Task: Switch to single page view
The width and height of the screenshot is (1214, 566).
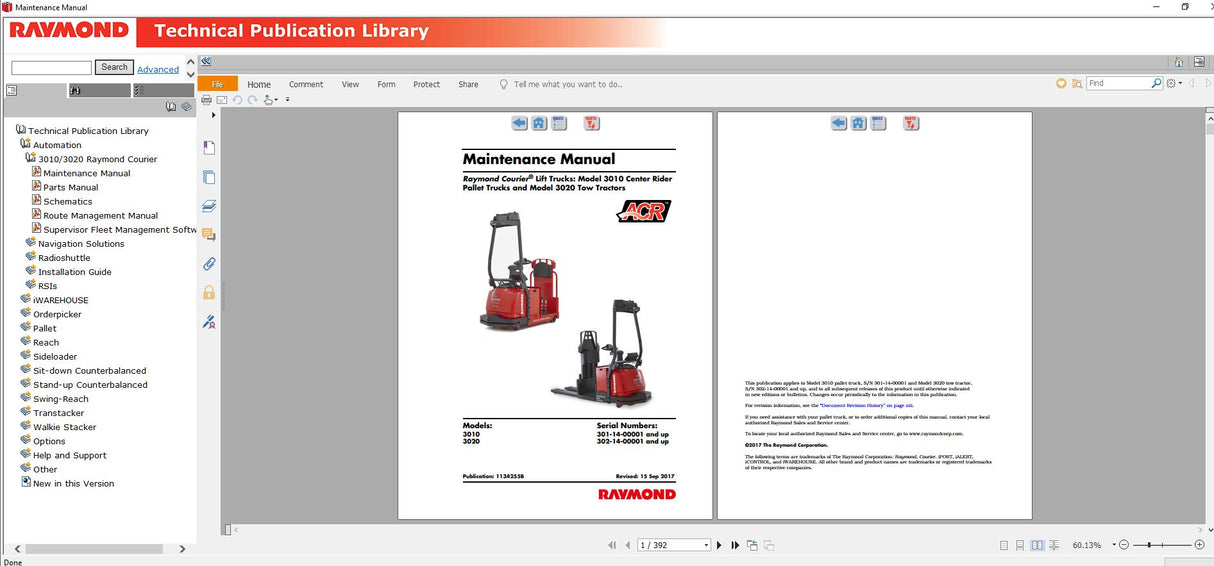Action: pyautogui.click(x=1004, y=545)
